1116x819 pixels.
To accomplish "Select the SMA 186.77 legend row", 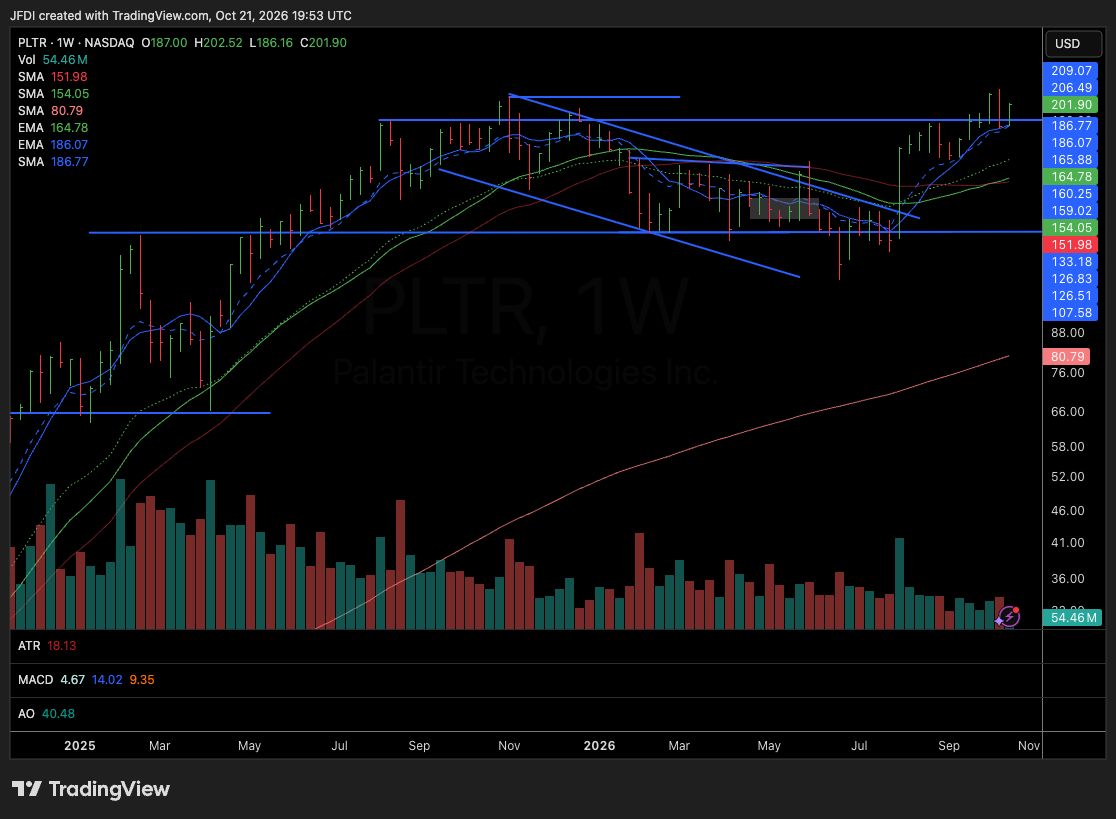I will 53,162.
